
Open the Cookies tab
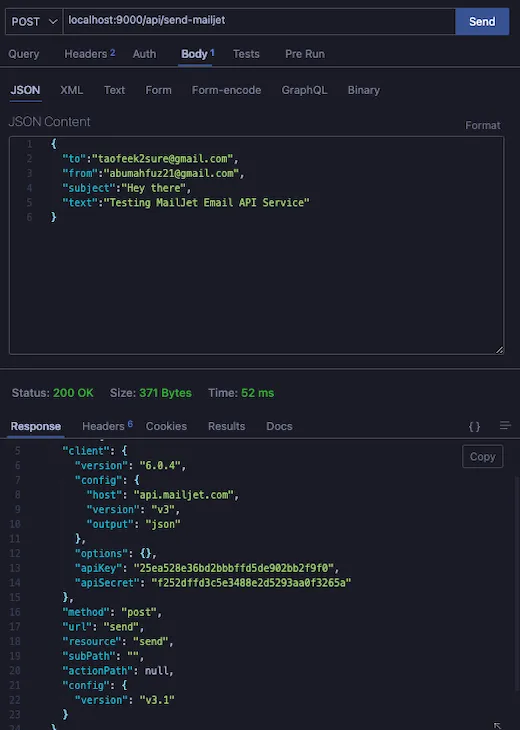166,426
